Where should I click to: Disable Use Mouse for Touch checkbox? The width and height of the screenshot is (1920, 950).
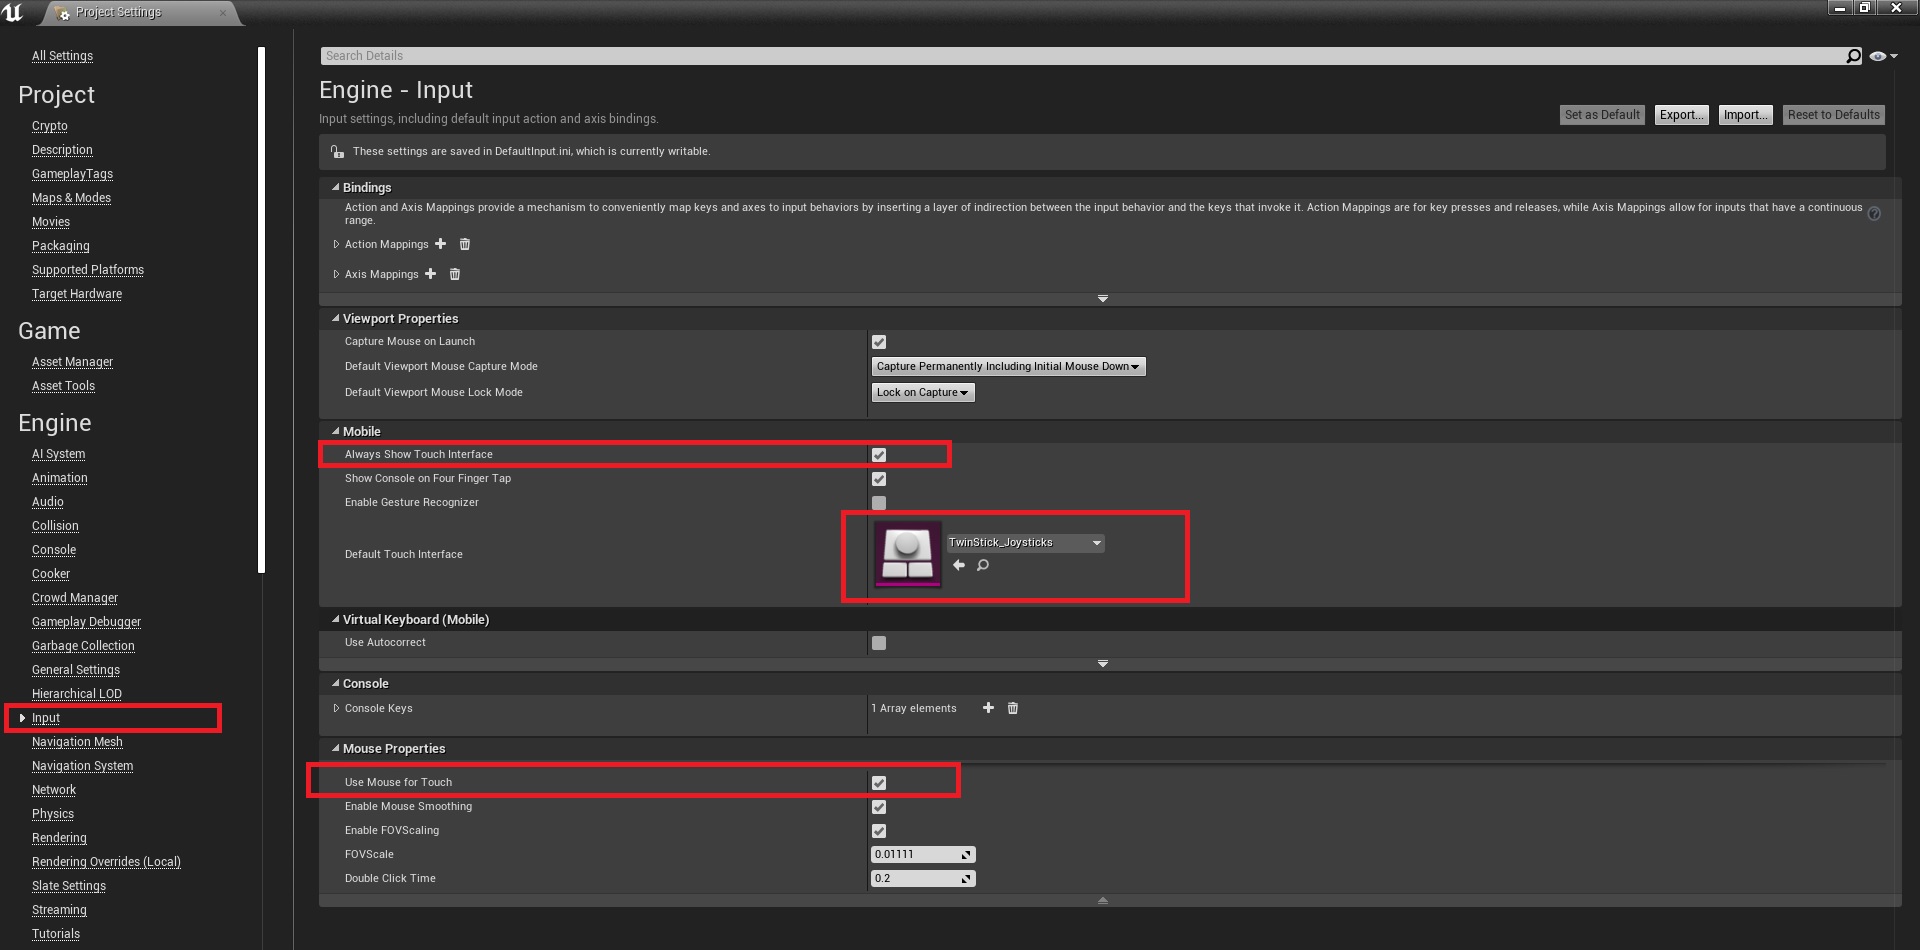pyautogui.click(x=879, y=783)
